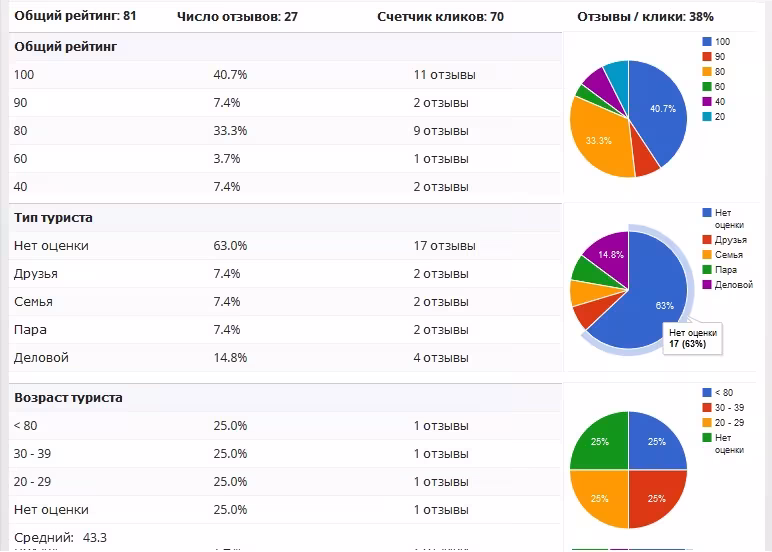Click the Счетчик кликов: 70 header
Image resolution: width=772 pixels, height=552 pixels.
coord(440,16)
